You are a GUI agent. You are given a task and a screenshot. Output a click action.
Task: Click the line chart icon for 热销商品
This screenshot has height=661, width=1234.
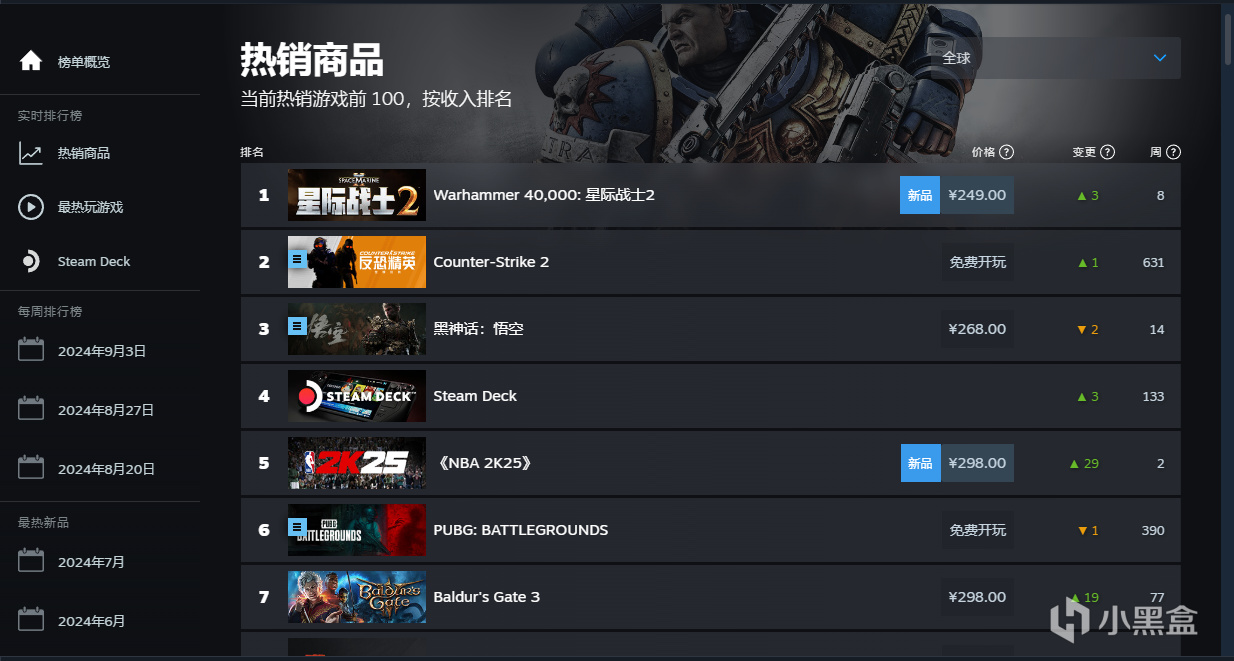[31, 153]
